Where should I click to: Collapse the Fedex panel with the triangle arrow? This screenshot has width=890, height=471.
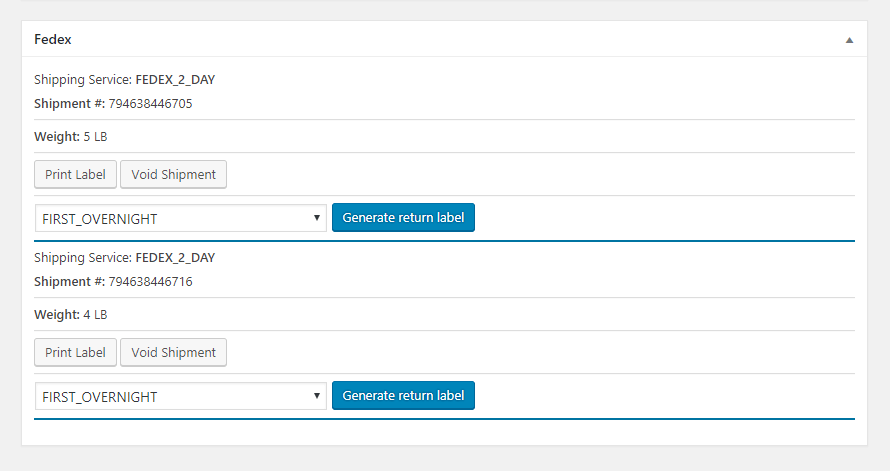tap(849, 40)
